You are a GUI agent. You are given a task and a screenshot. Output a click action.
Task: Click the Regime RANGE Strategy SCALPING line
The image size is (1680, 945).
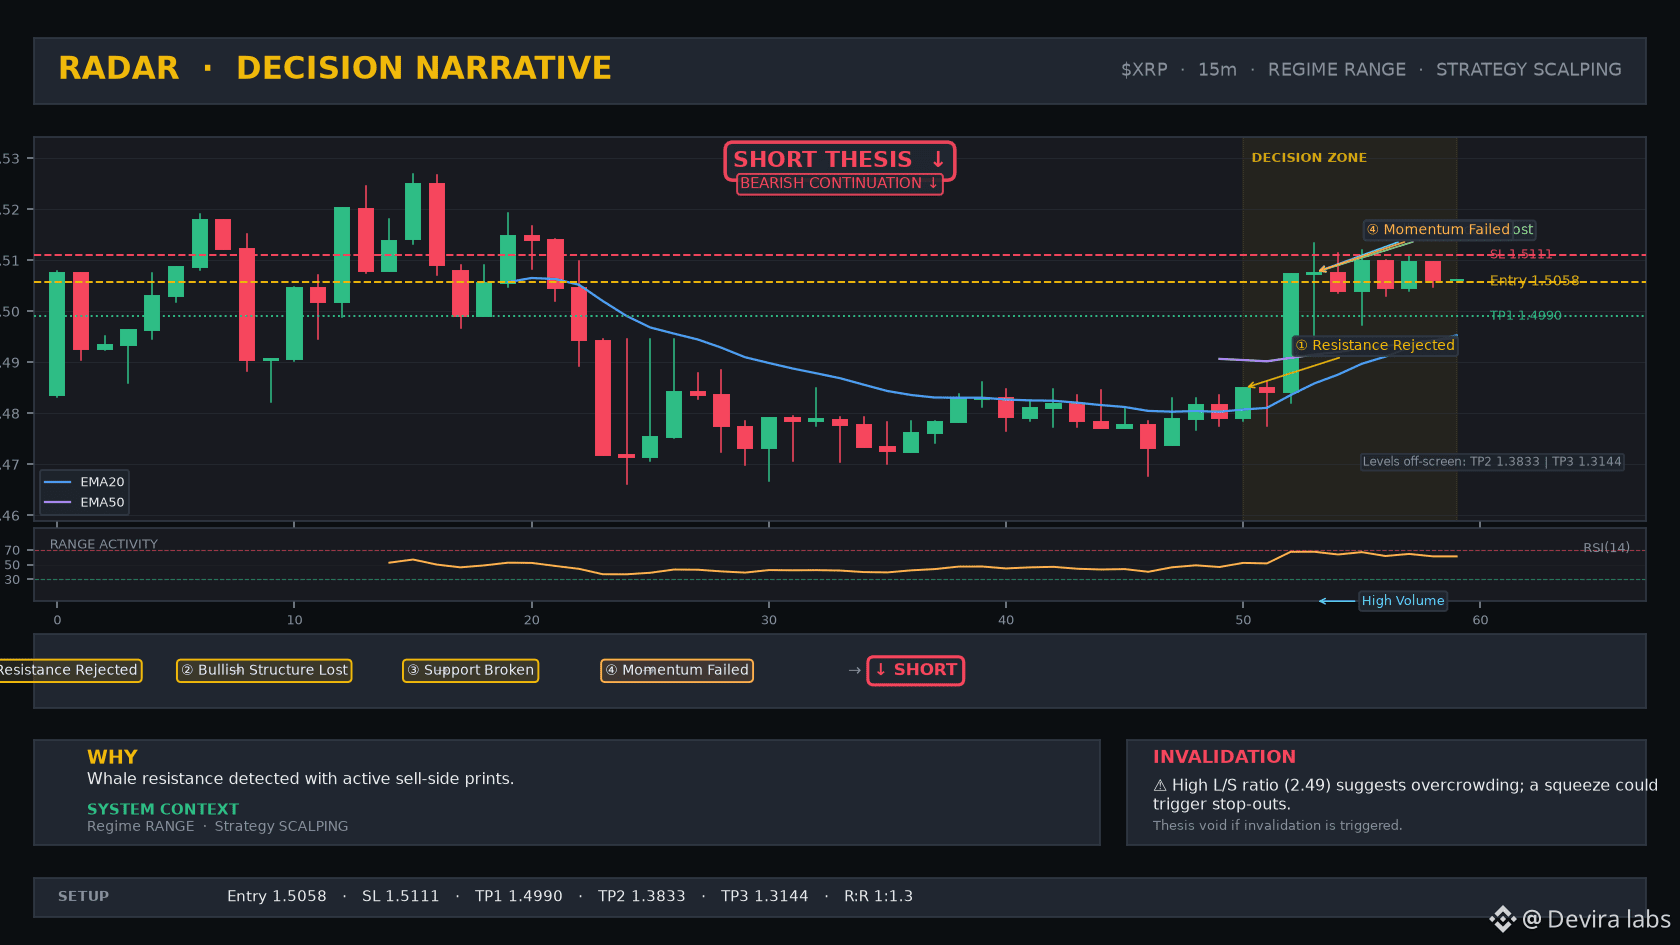pyautogui.click(x=218, y=826)
